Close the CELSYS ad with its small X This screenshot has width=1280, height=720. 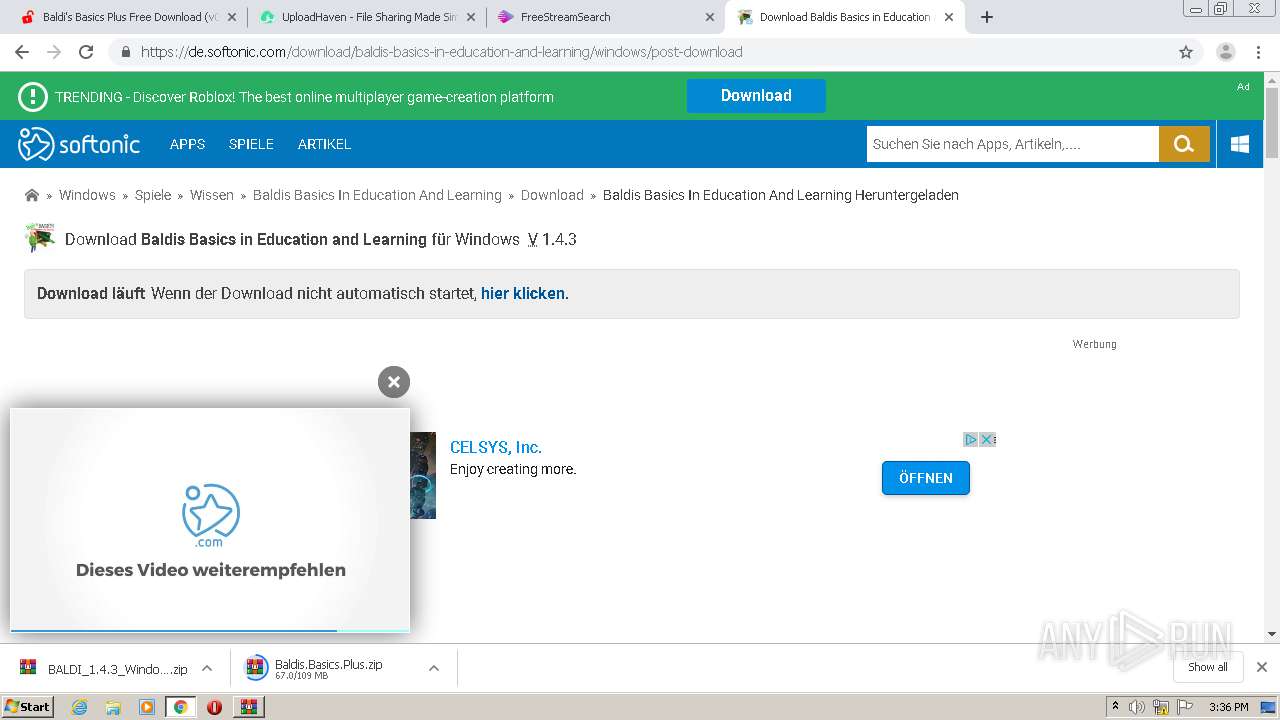coord(987,439)
